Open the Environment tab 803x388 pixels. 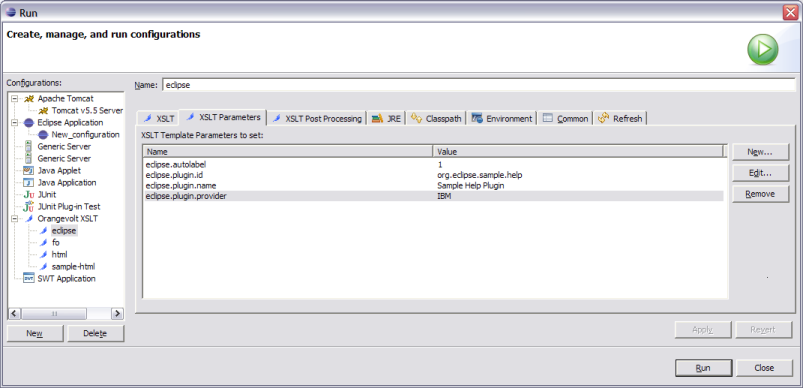[x=501, y=119]
